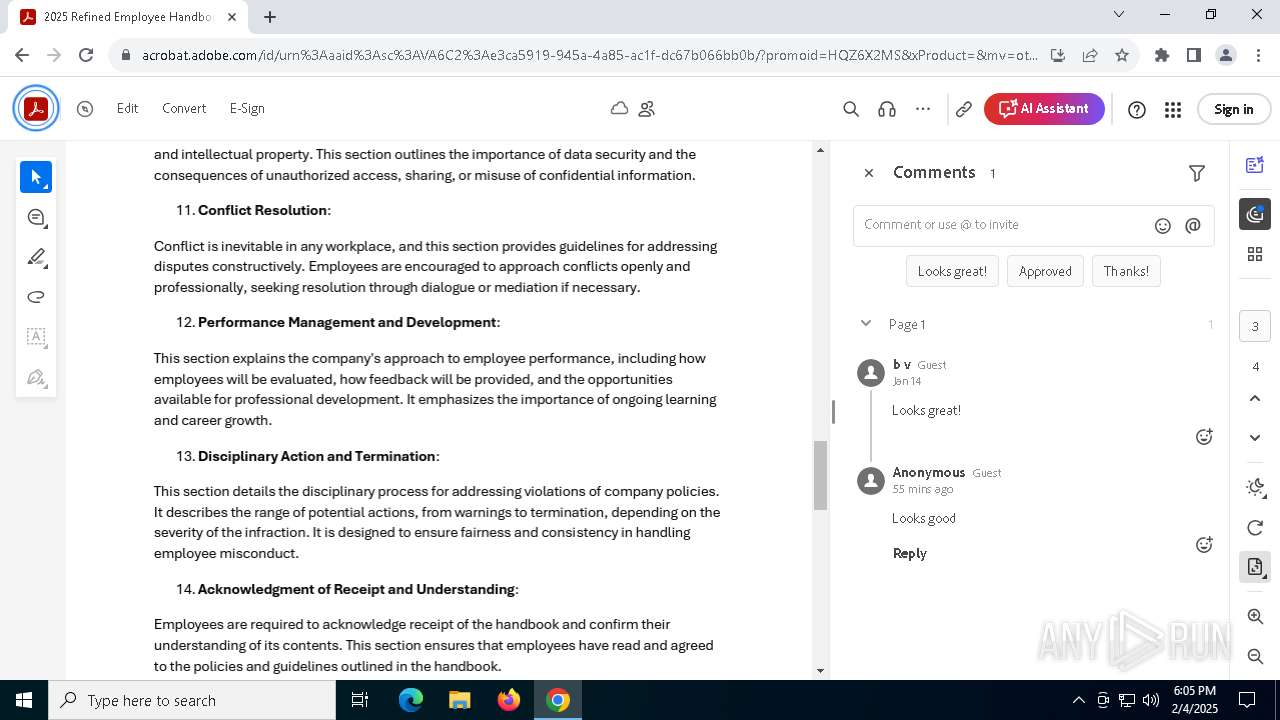1280x720 pixels.
Task: Open a new browser tab
Action: (x=270, y=17)
